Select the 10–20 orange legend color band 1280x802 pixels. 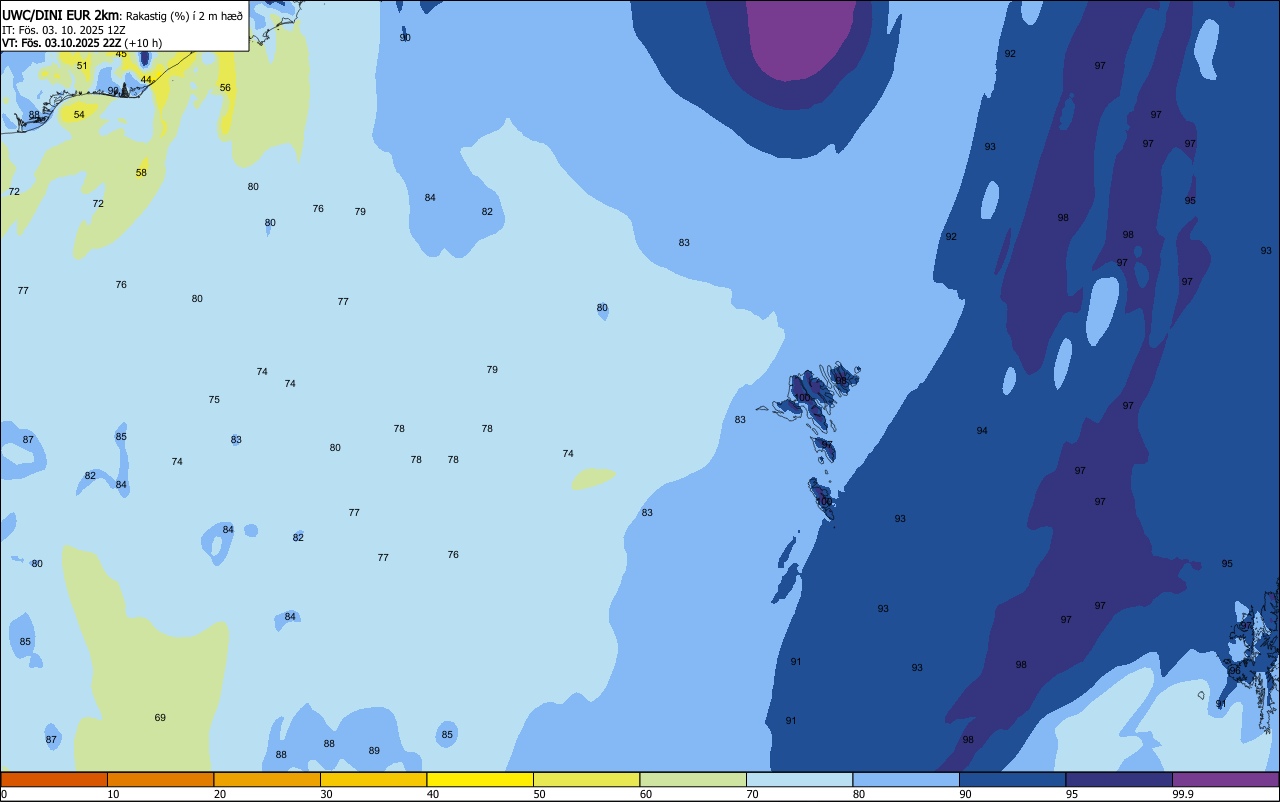tap(160, 779)
